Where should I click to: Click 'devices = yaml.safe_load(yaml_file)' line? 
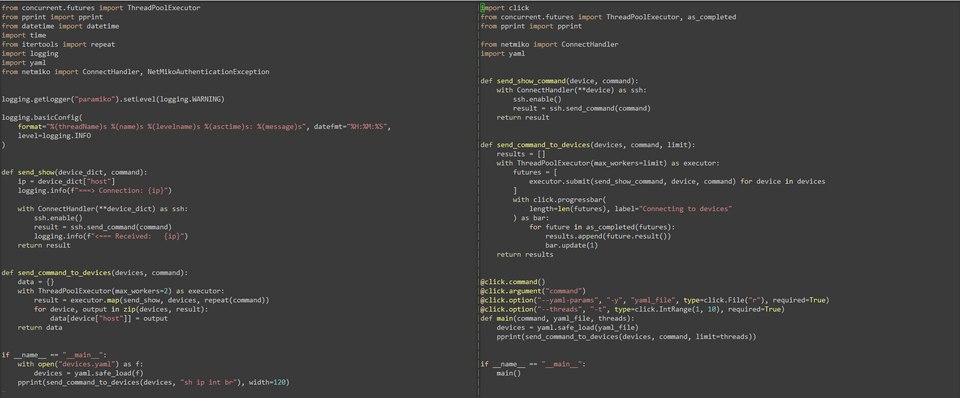coord(568,328)
